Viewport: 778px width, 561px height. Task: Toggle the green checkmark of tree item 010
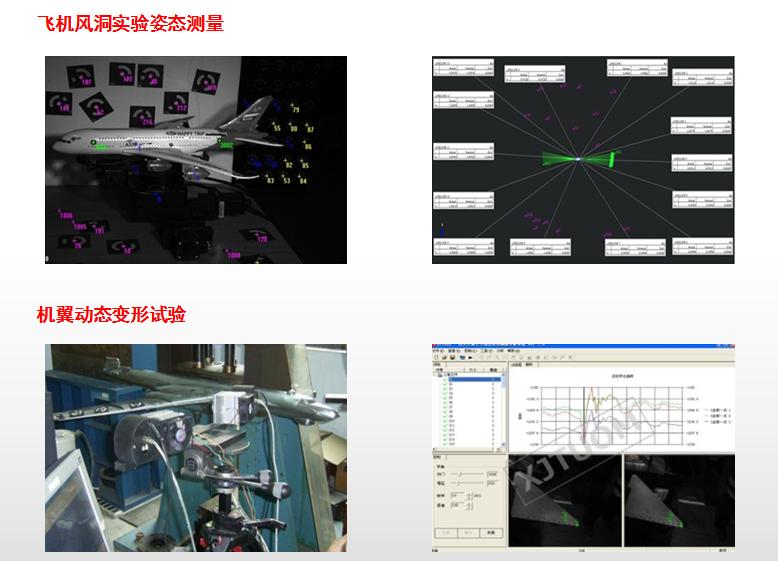click(x=445, y=421)
